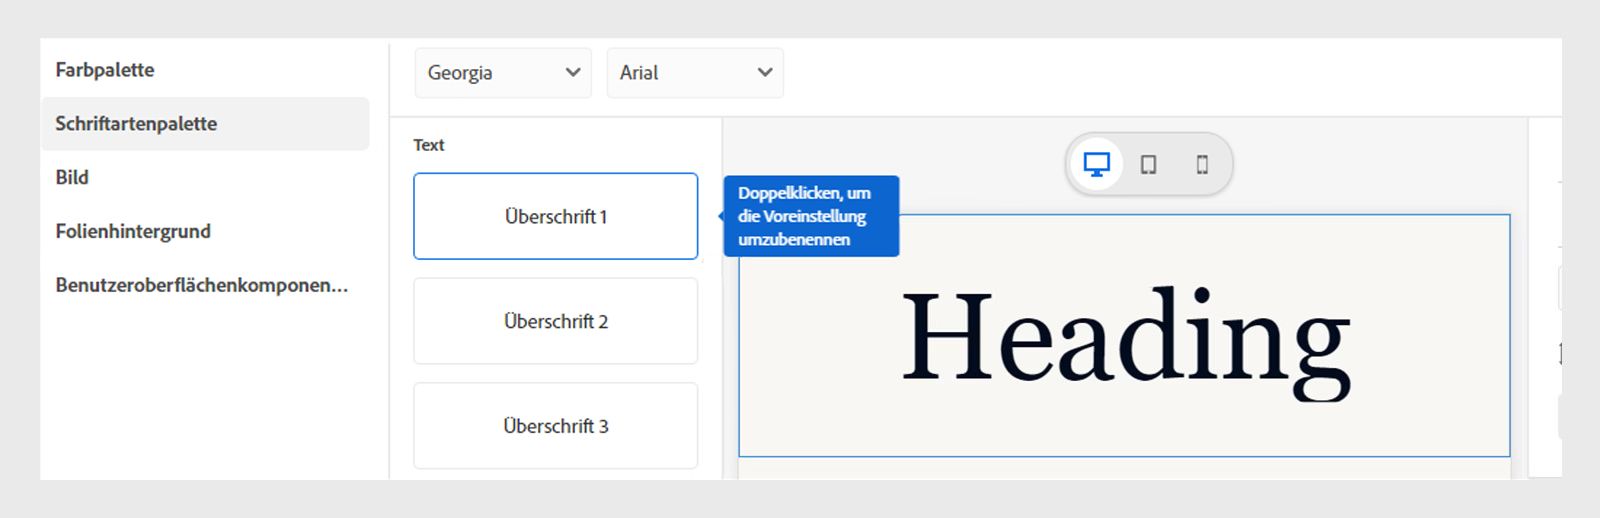Select Schriftartenpalette in the sidebar
Image resolution: width=1600 pixels, height=518 pixels.
coord(136,124)
